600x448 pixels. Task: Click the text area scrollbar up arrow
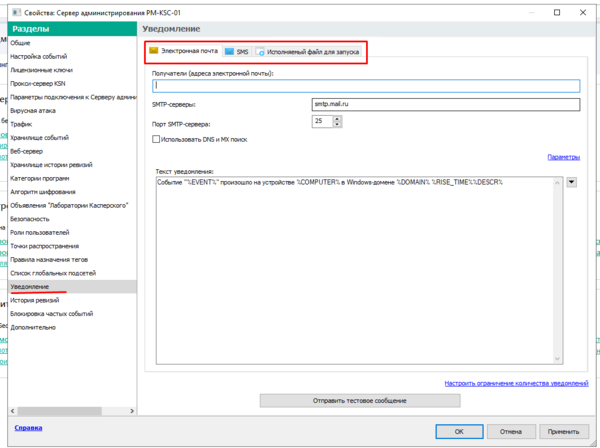tap(557, 183)
